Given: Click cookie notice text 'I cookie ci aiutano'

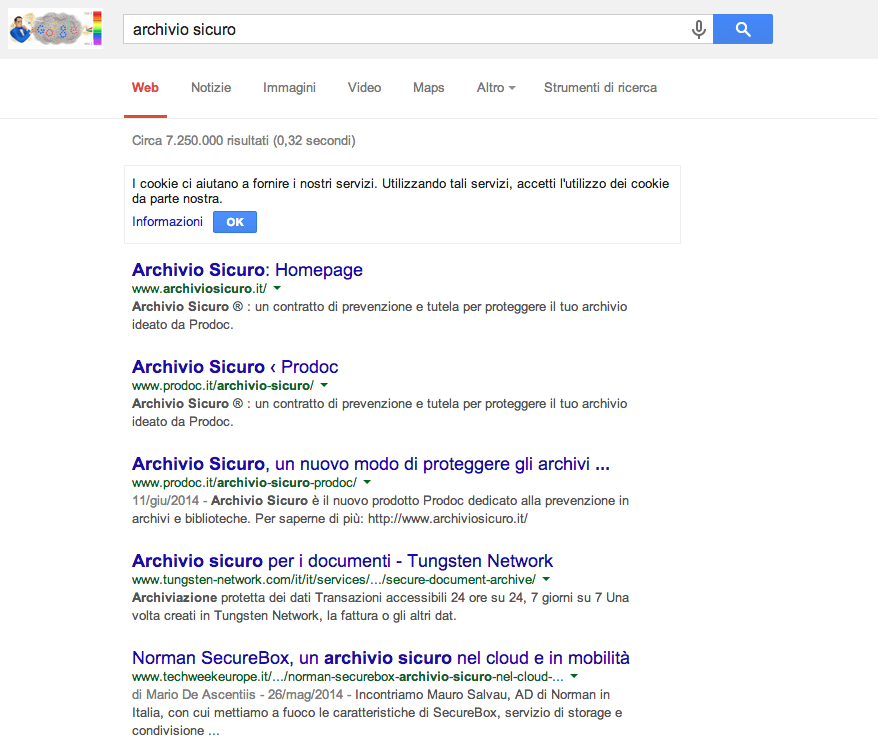Looking at the screenshot, I should pos(185,184).
